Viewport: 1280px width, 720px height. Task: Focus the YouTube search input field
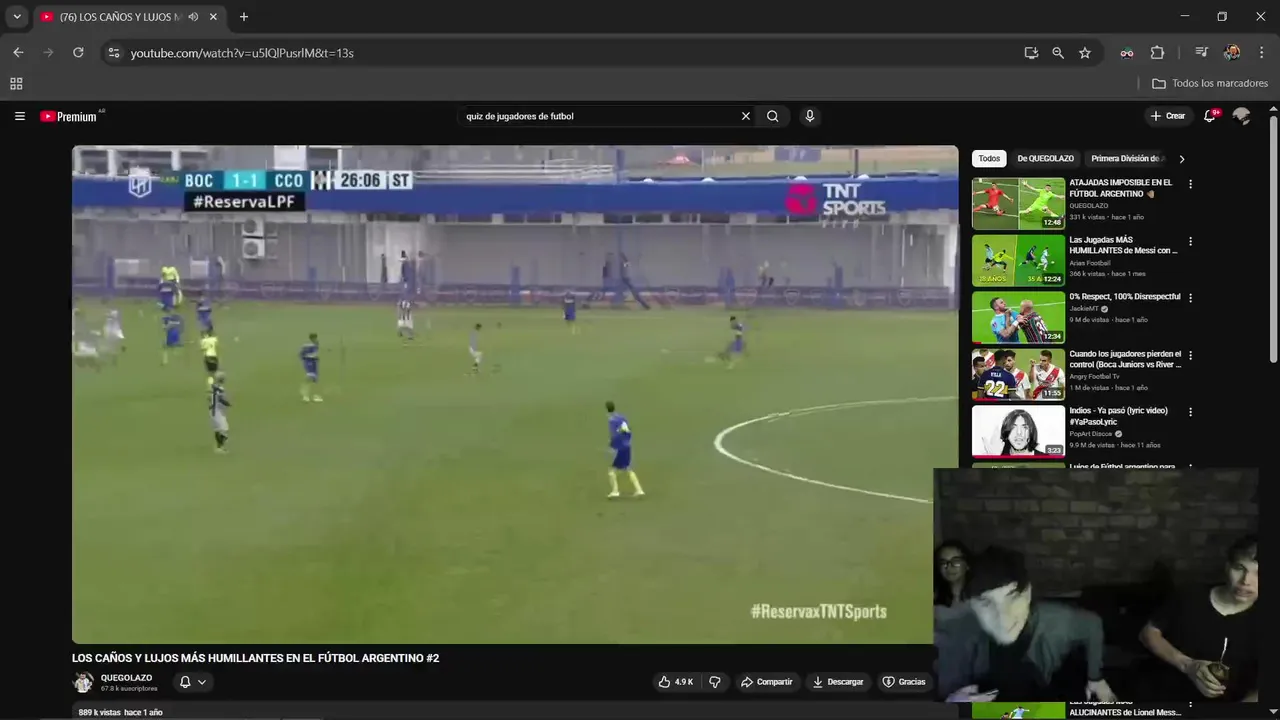coord(600,116)
